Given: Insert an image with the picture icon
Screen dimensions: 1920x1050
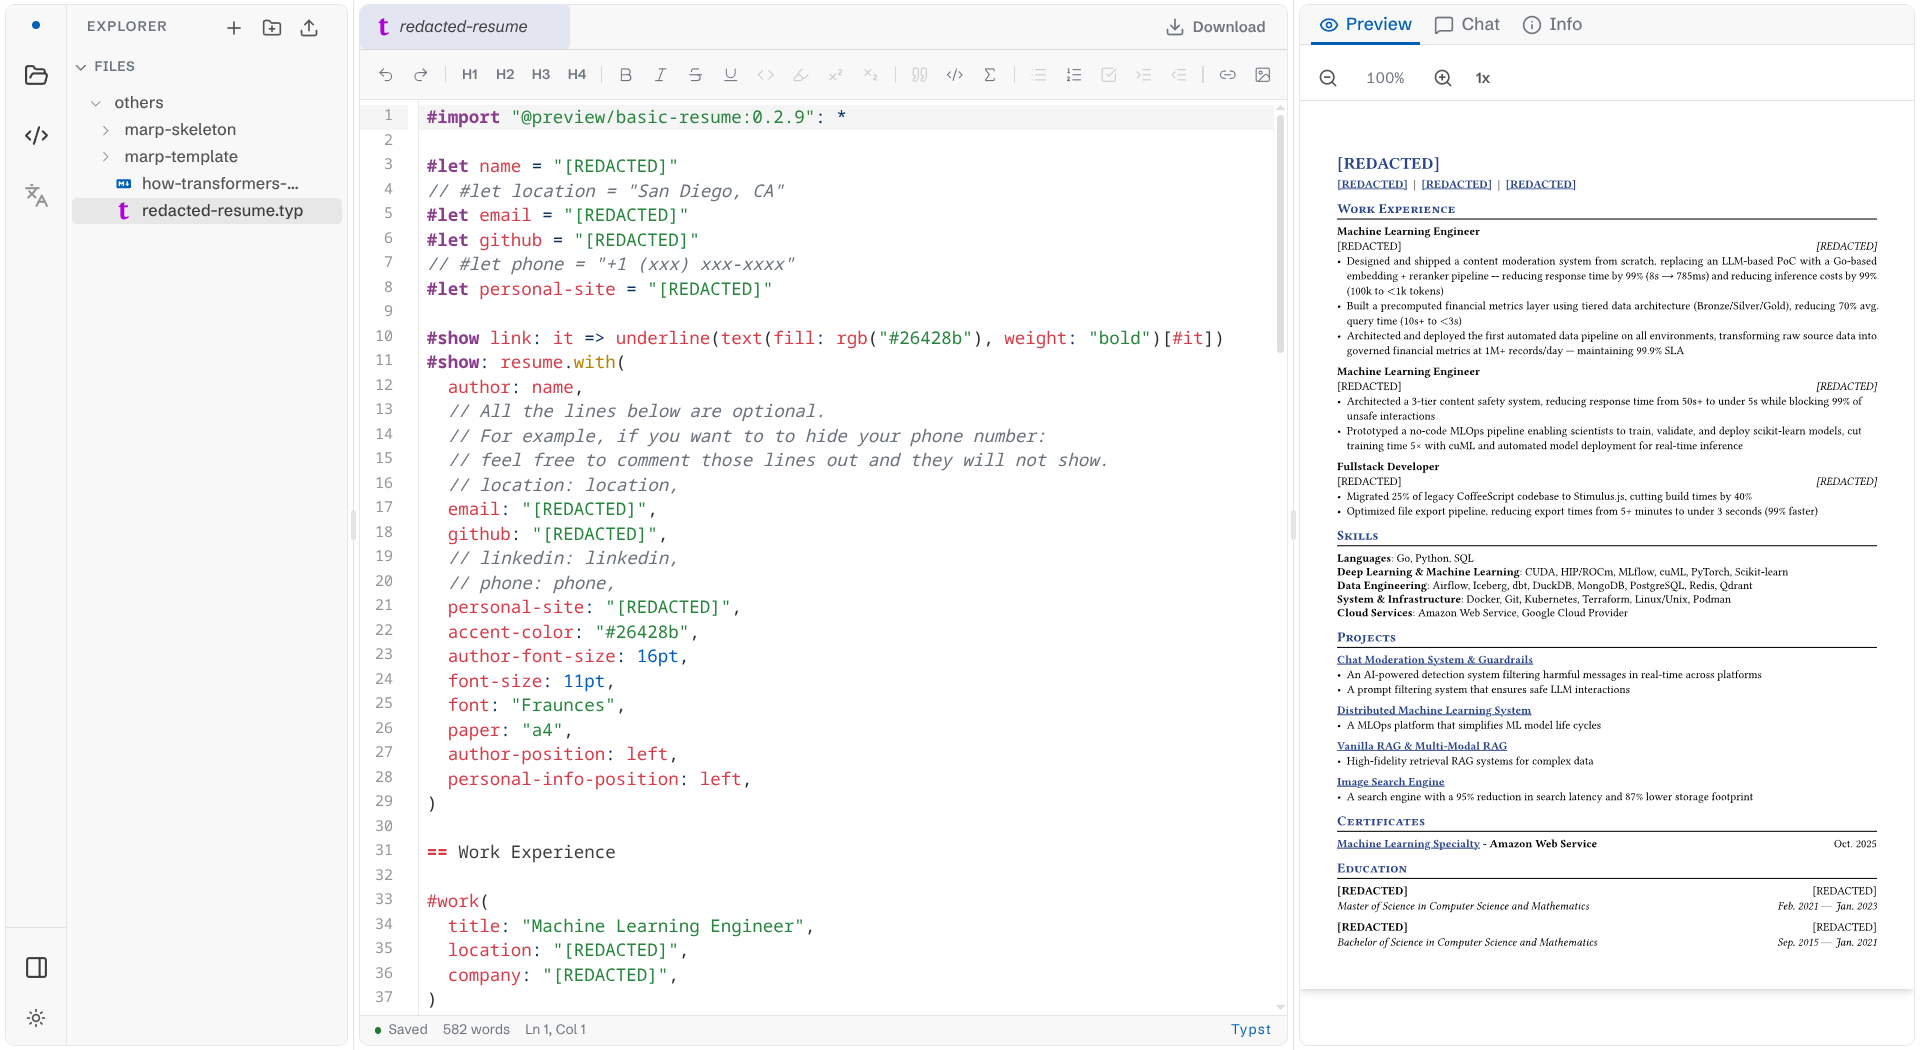Looking at the screenshot, I should [x=1263, y=75].
